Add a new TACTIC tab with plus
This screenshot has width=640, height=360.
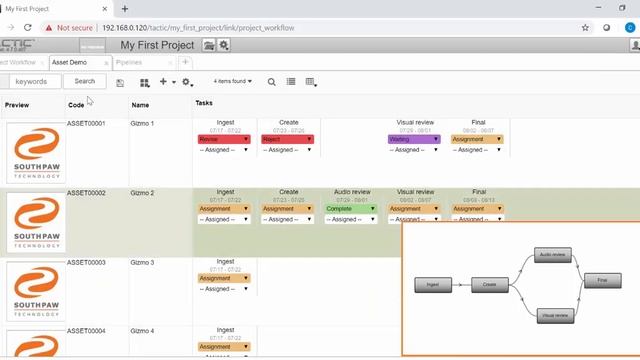[185, 62]
